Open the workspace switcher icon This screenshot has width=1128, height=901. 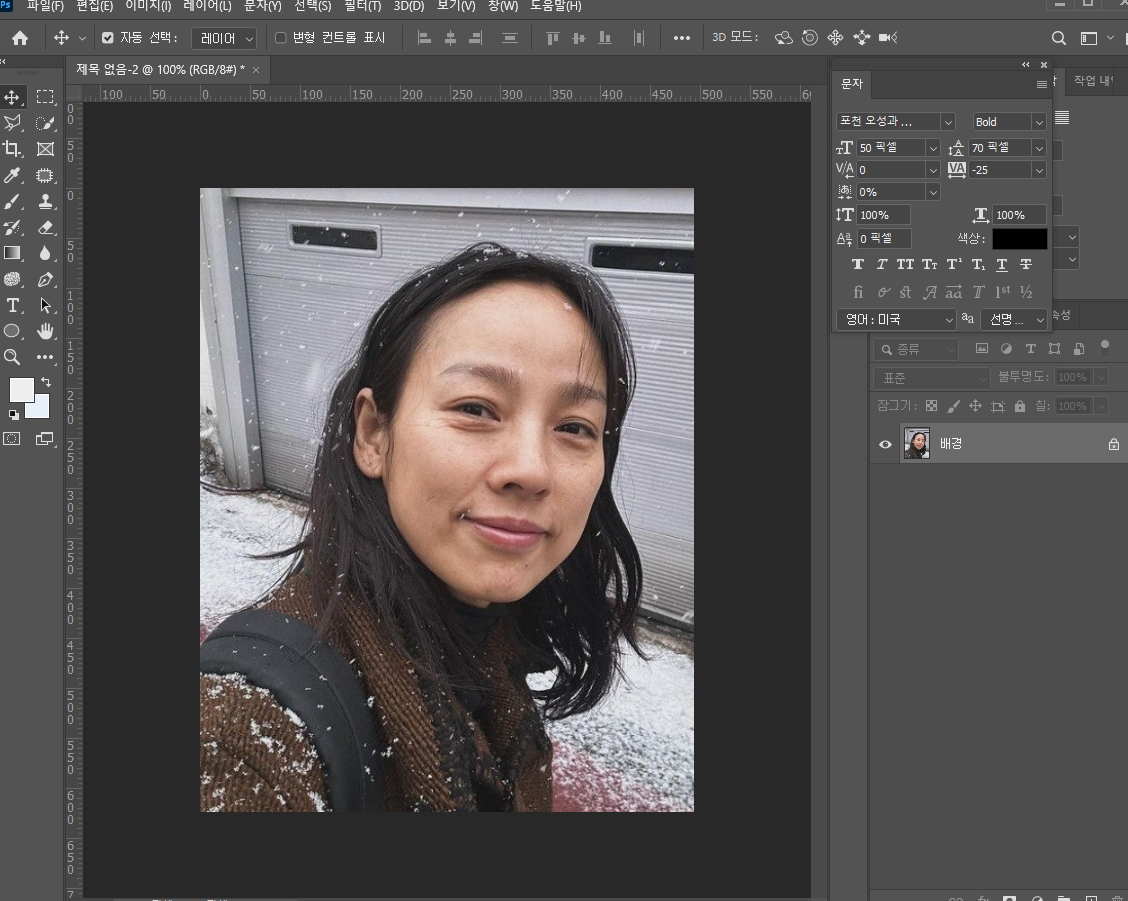coord(1089,38)
